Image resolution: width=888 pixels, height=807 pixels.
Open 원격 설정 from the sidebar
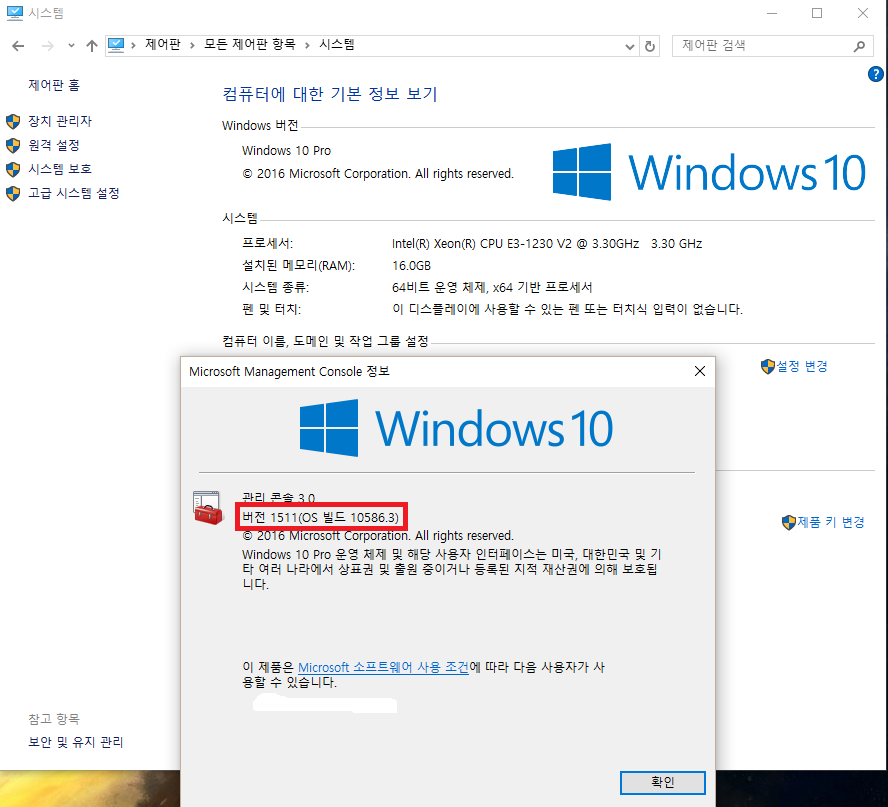pos(54,145)
